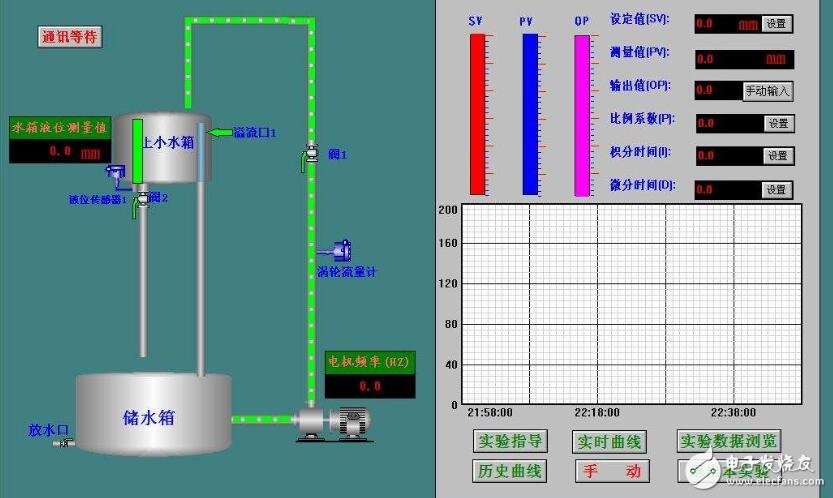Open 设置 for integral time 积分时间(I)
Viewport: 833px width, 498px height.
[778, 156]
